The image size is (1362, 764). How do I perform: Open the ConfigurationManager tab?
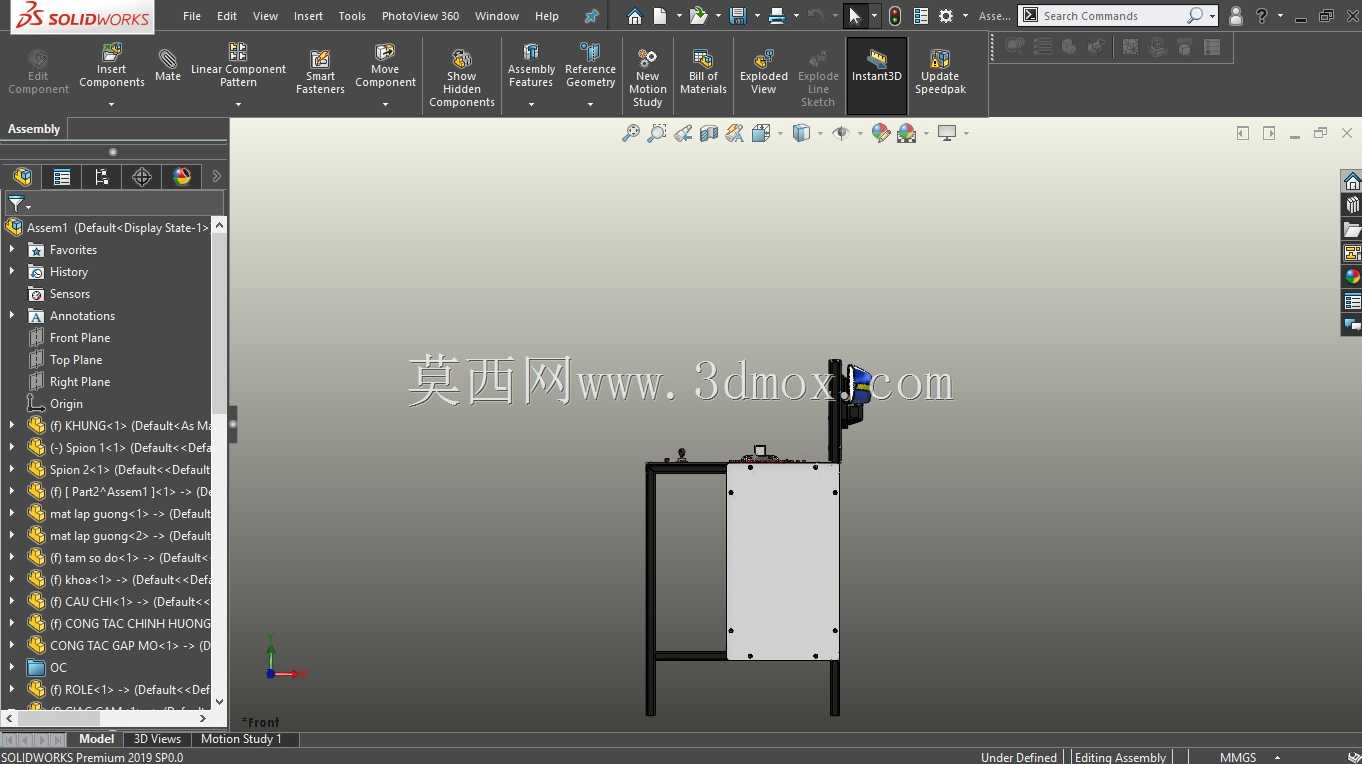102,177
